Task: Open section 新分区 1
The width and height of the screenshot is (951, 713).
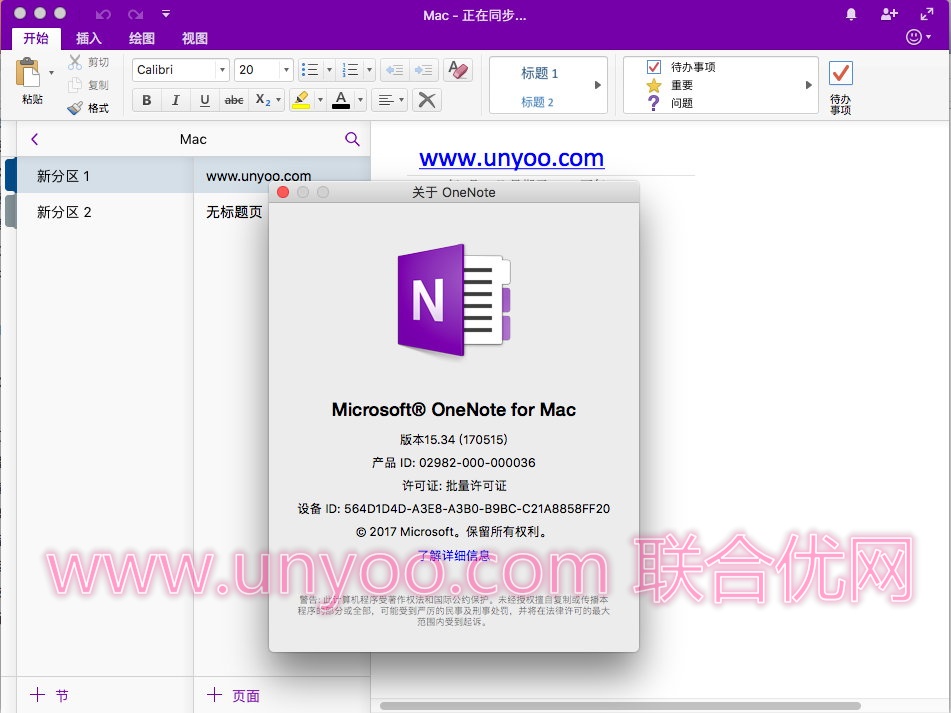Action: point(104,176)
